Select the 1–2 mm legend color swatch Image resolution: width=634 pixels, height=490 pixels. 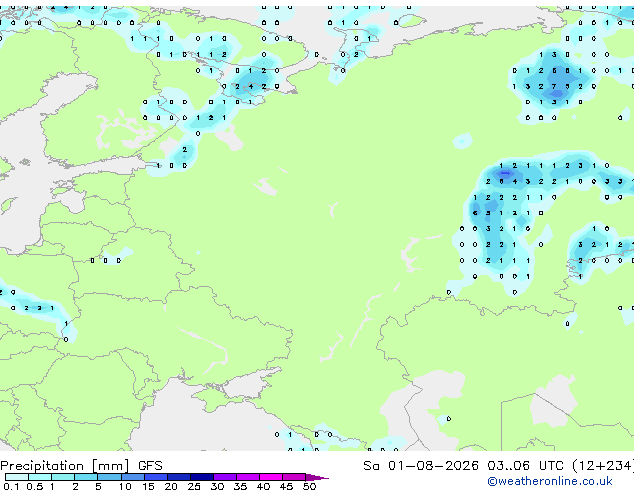click(x=63, y=477)
